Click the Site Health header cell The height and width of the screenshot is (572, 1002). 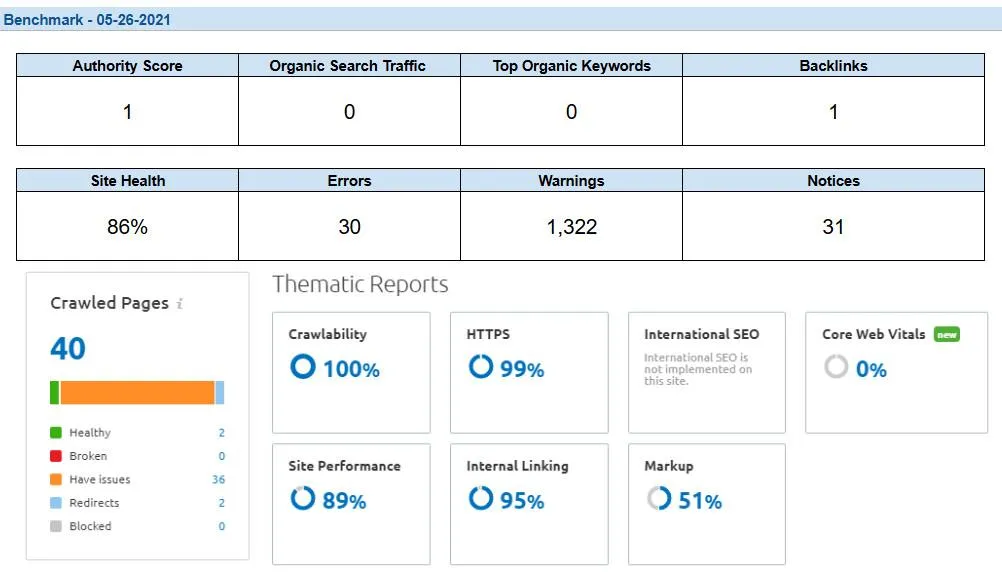[127, 180]
